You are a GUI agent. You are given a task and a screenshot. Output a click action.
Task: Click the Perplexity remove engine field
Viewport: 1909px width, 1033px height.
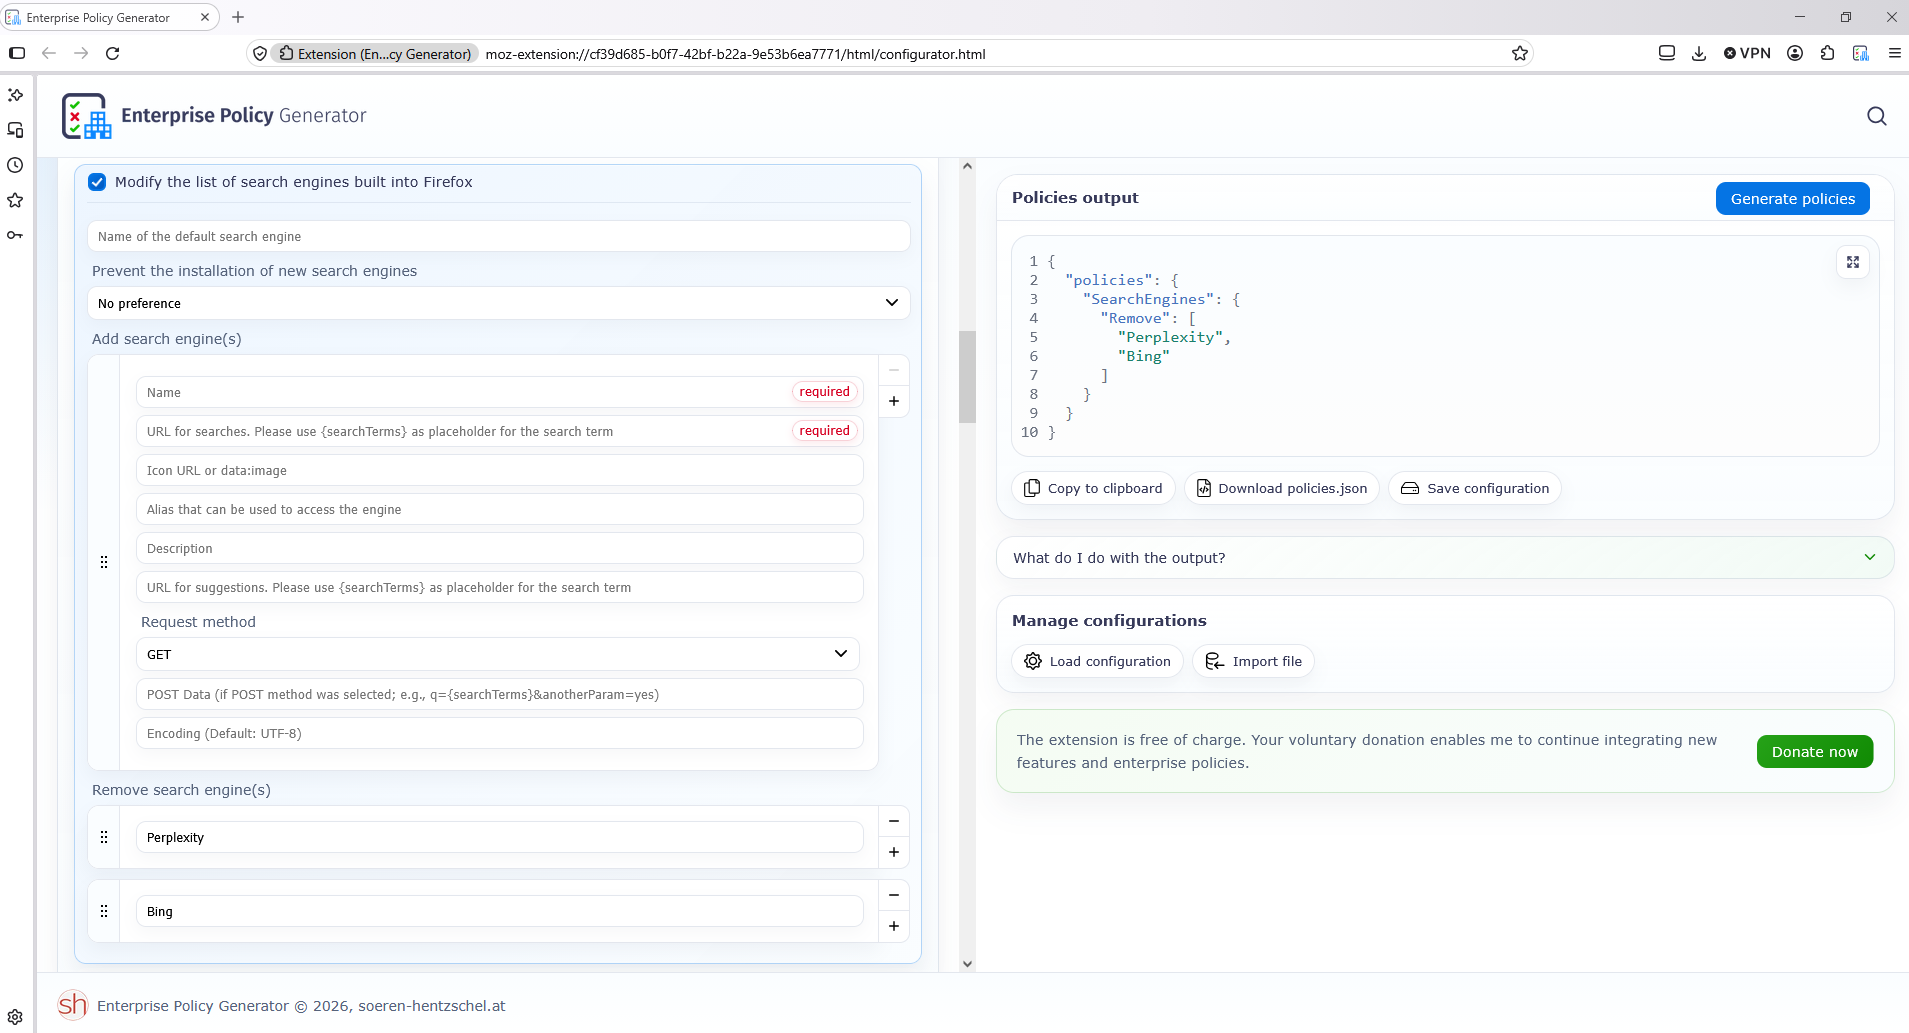coord(499,837)
